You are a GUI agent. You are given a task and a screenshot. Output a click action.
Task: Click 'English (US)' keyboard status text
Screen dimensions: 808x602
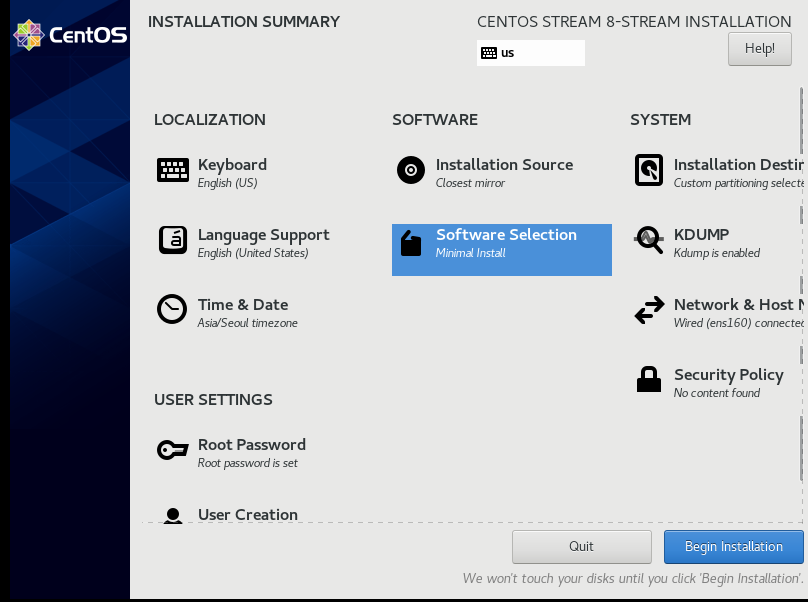pos(227,183)
